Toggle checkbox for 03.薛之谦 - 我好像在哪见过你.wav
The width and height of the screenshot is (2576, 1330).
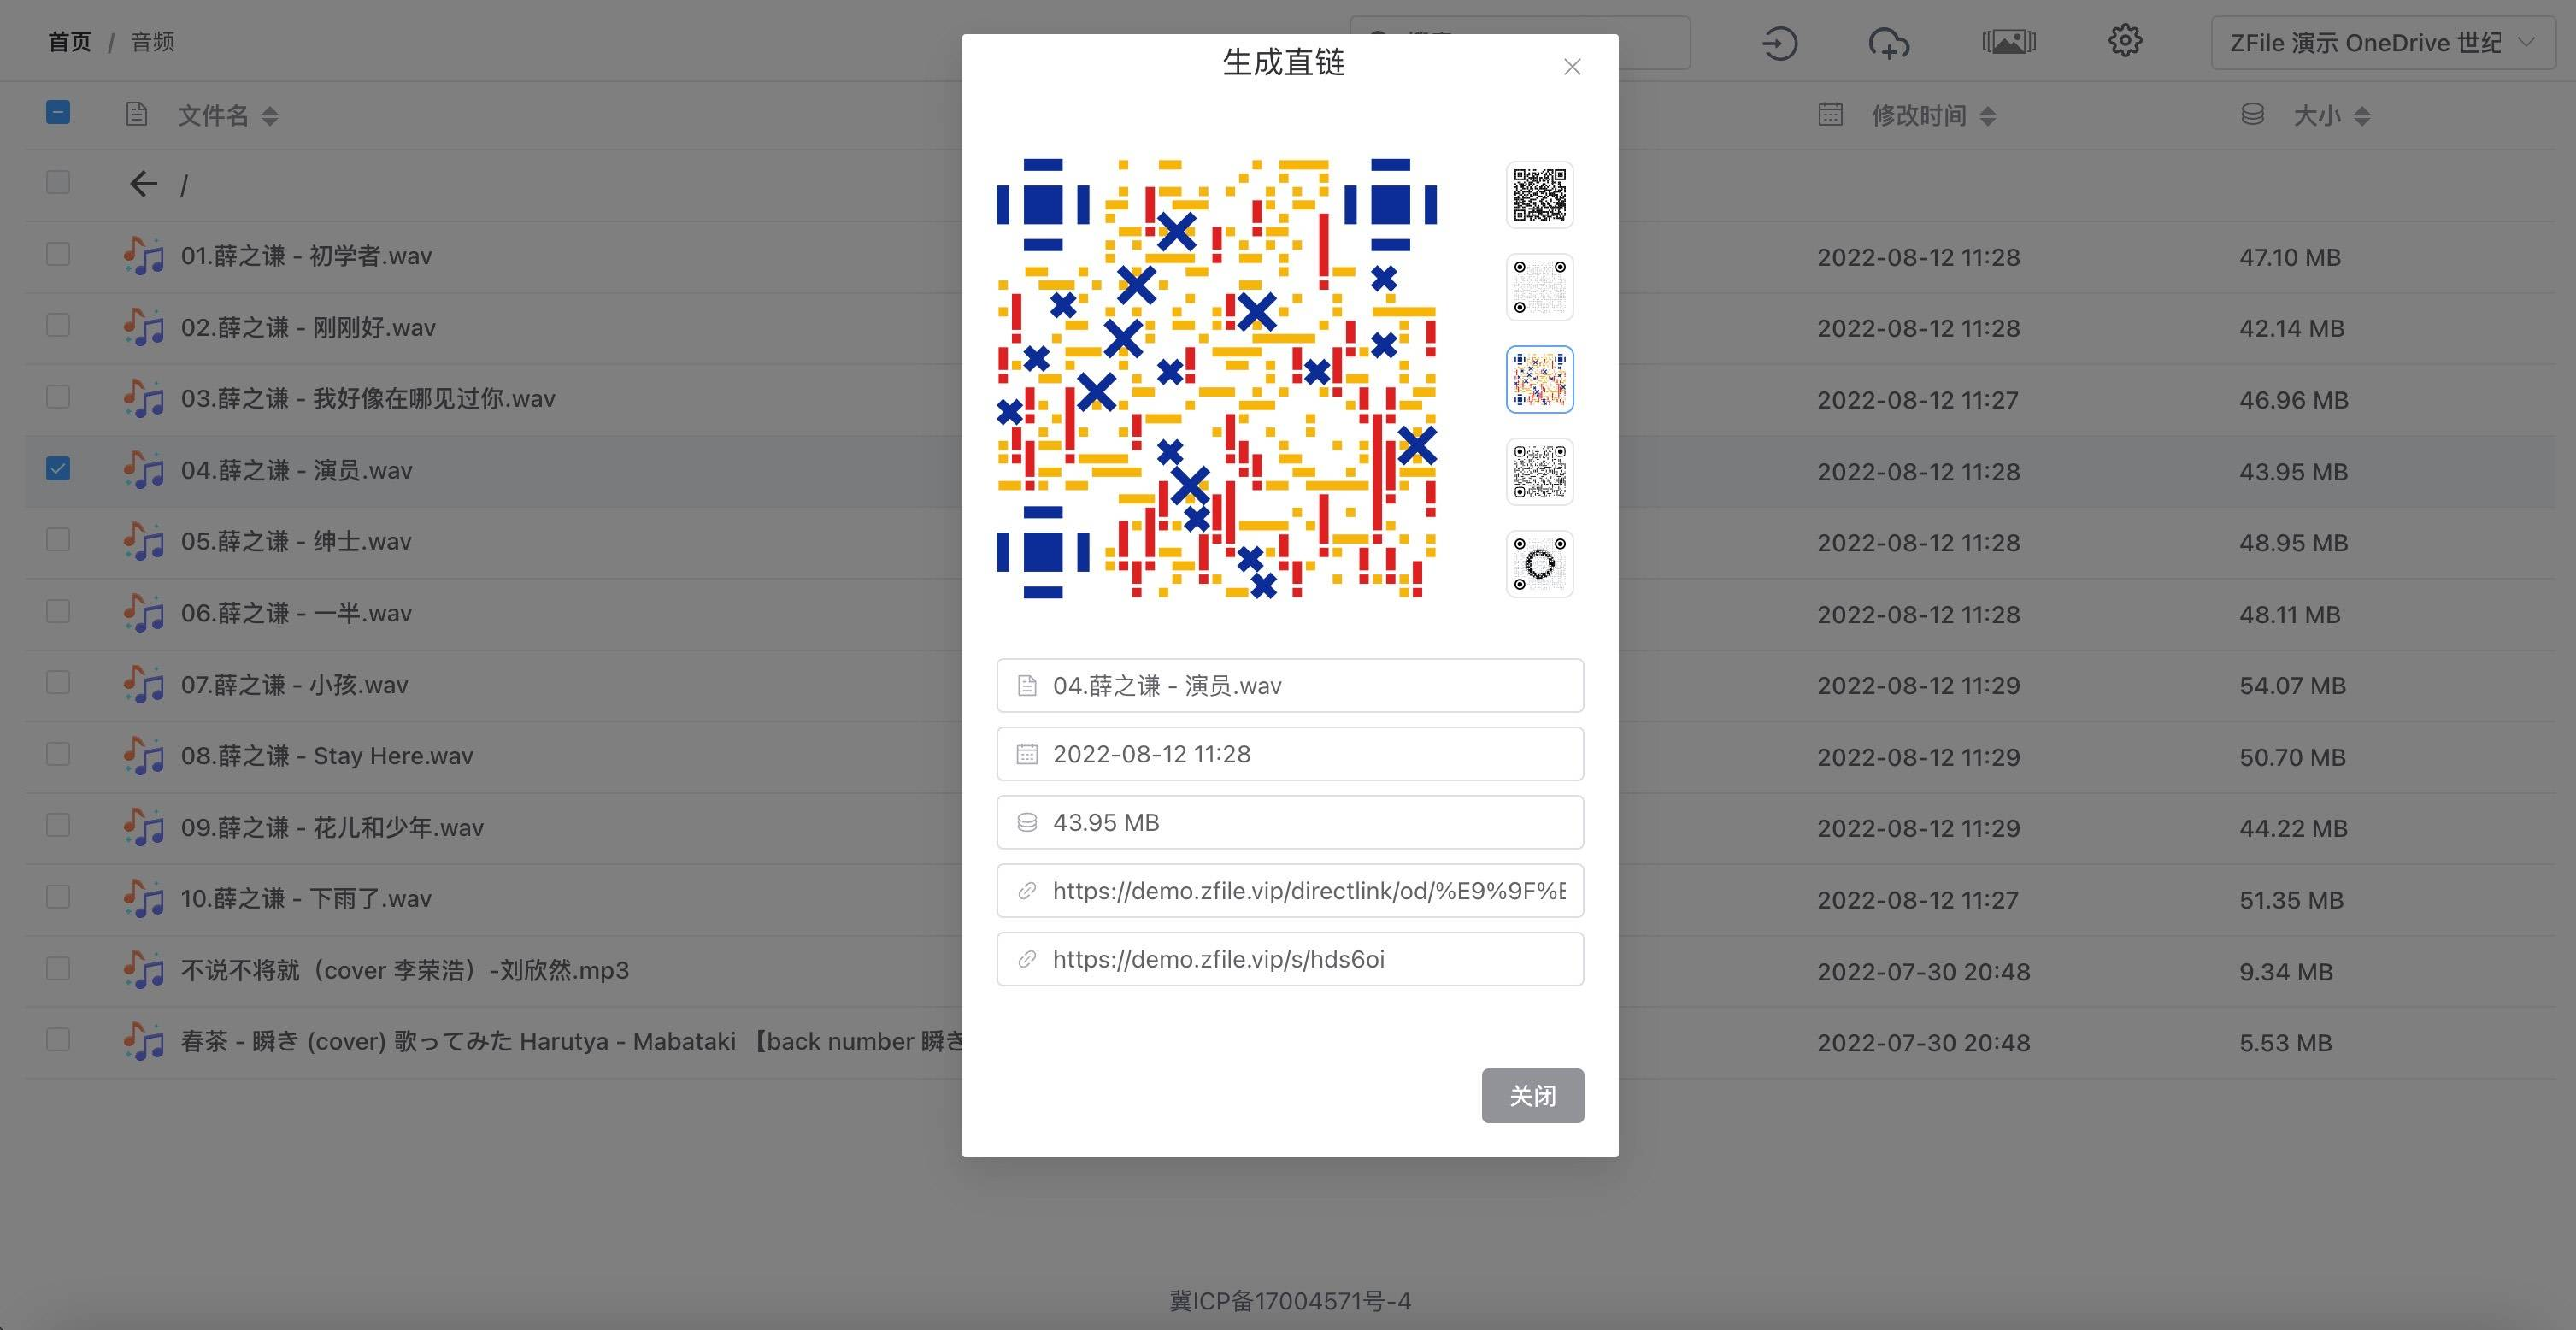[57, 398]
